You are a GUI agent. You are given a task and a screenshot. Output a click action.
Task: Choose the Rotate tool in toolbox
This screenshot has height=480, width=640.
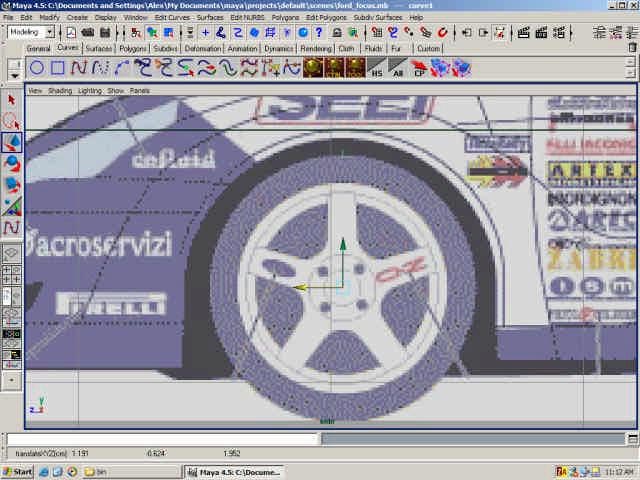(x=12, y=164)
